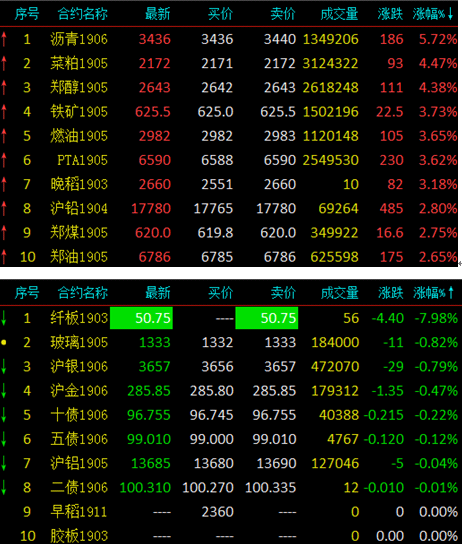This screenshot has width=462, height=544.
Task: Click the 买价 header in bottom table
Action: point(221,293)
